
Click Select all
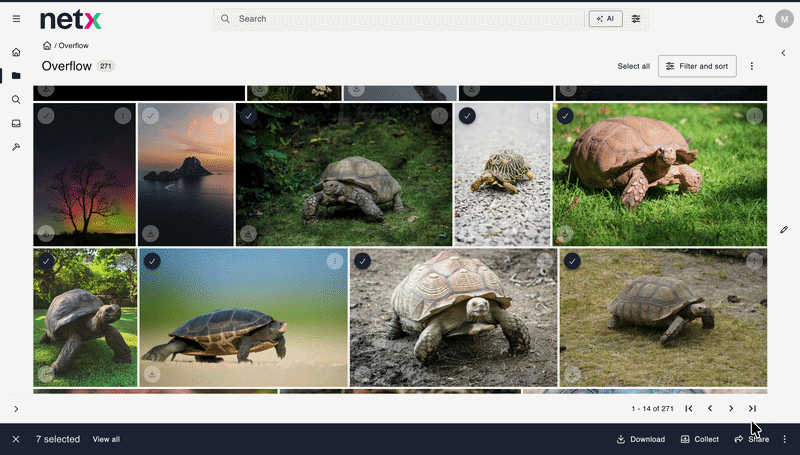(633, 66)
